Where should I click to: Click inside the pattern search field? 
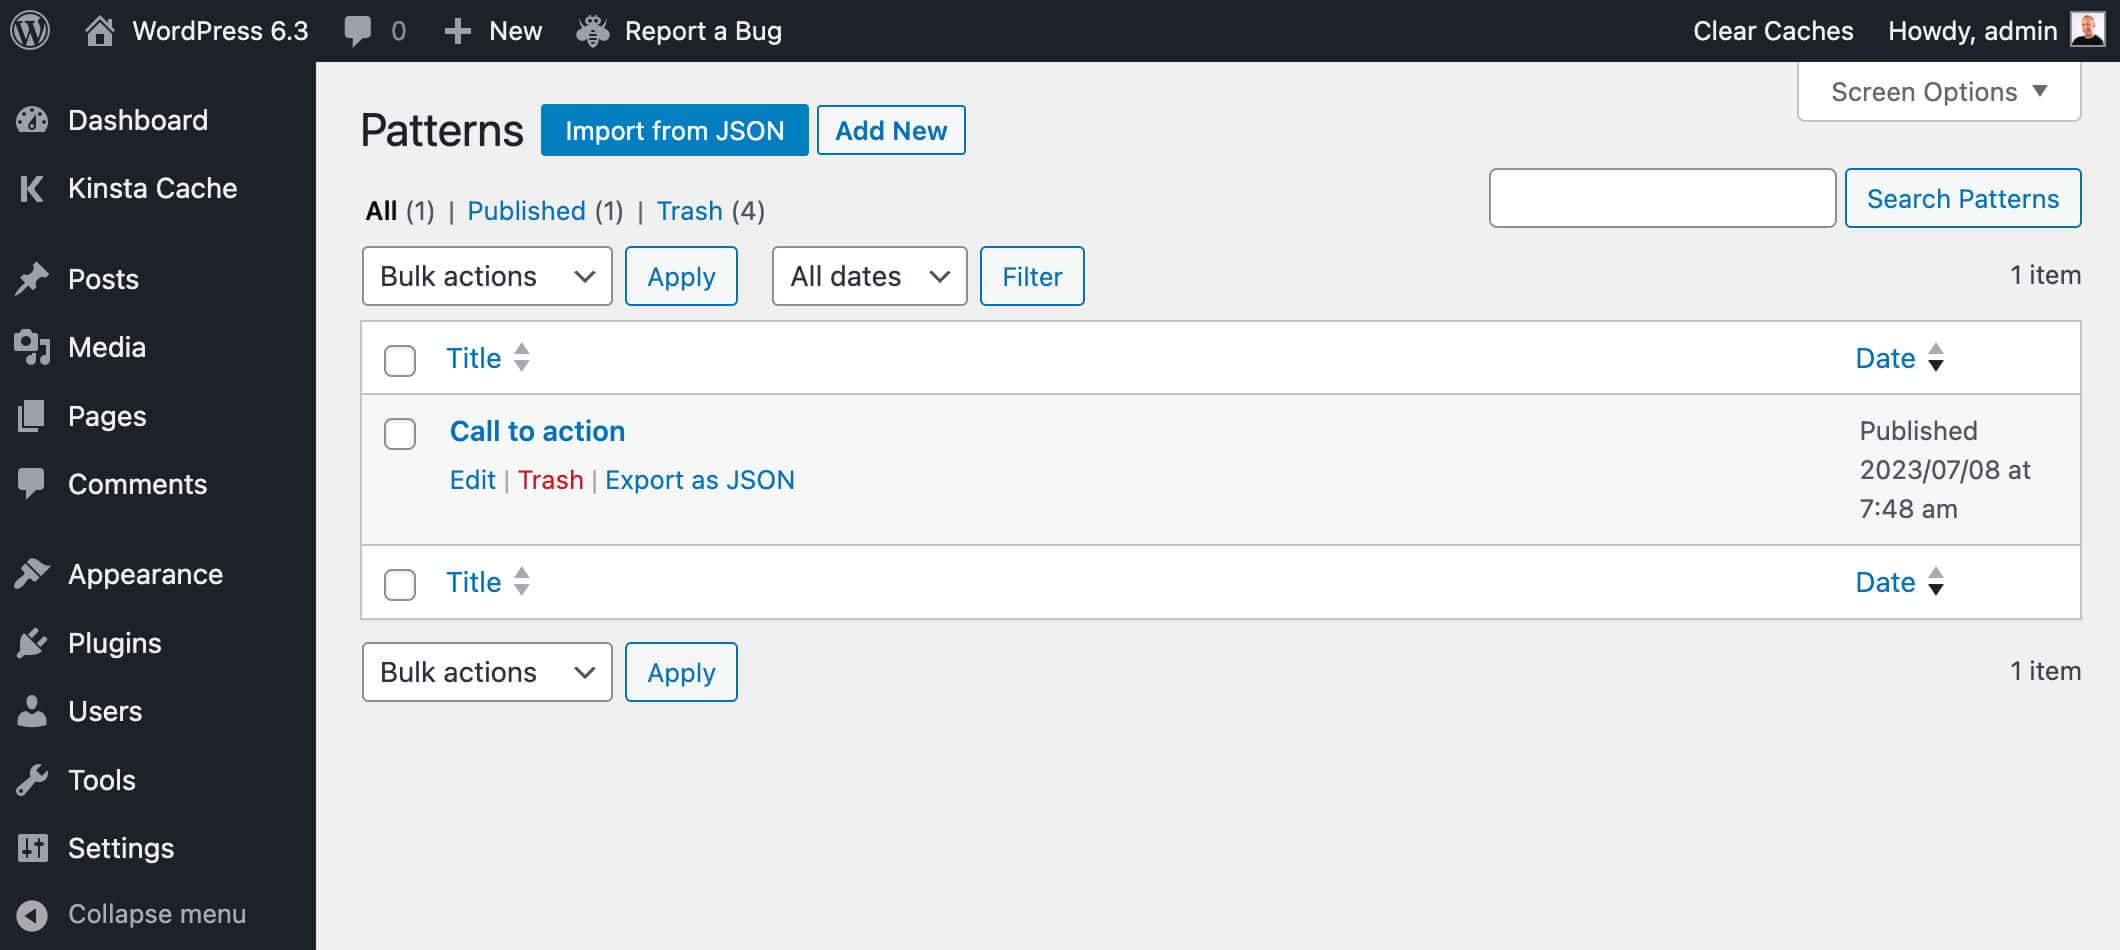tap(1662, 198)
